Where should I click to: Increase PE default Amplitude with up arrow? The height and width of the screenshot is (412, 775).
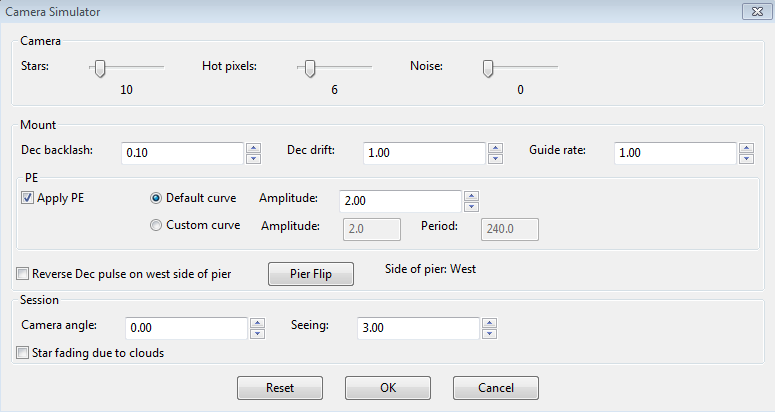point(472,195)
